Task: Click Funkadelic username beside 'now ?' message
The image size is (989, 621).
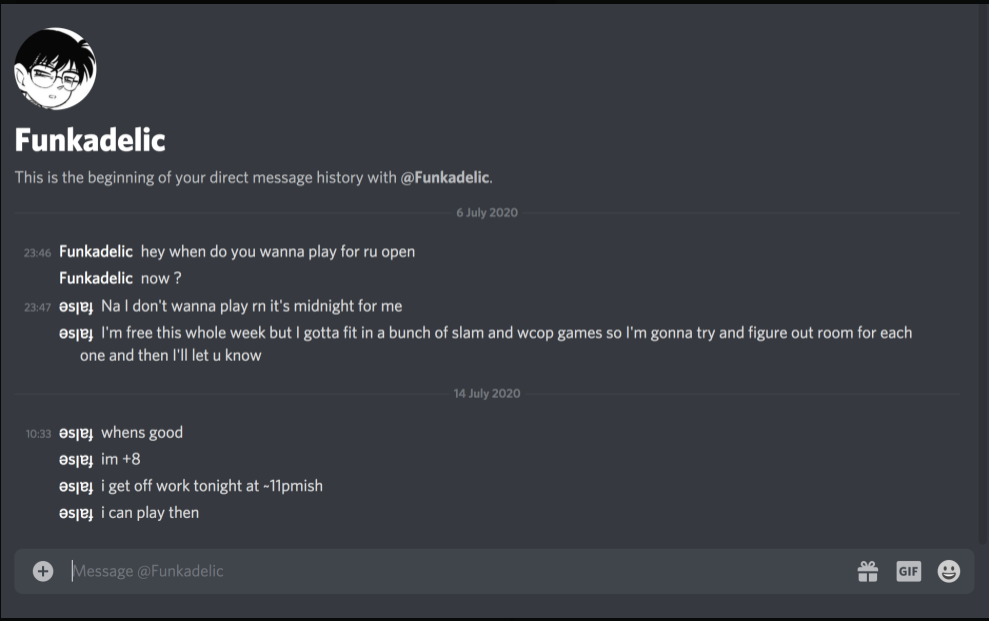Action: pos(96,278)
